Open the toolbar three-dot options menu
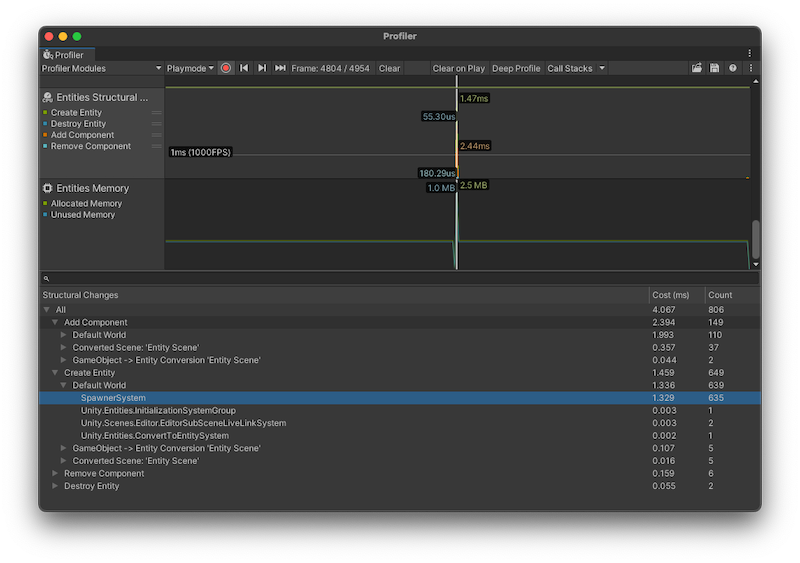Viewport: 800px width, 563px height. coord(750,68)
